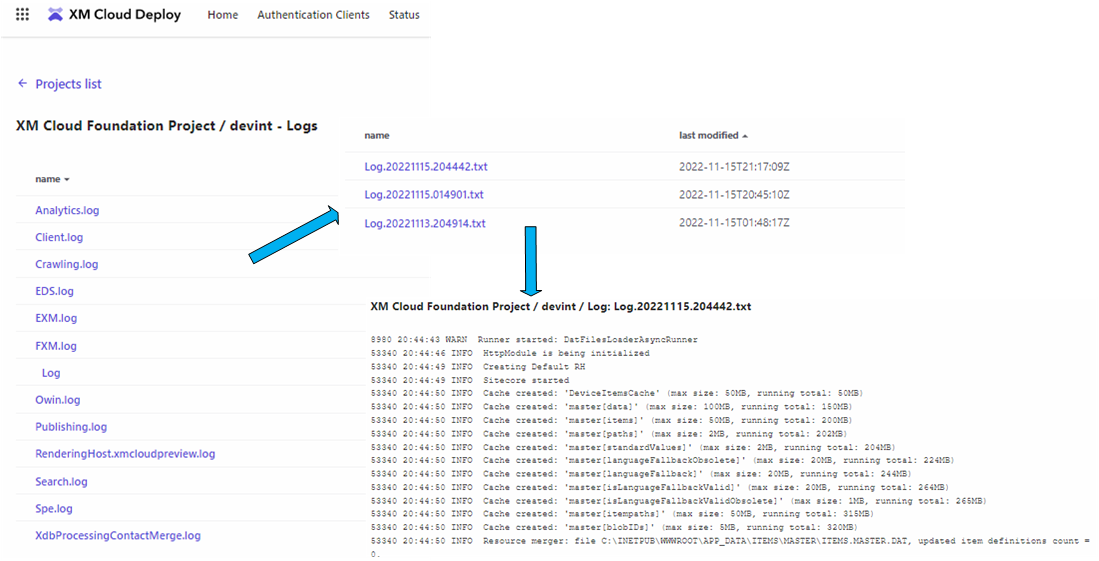The image size is (1099, 561).
Task: Open Client.log entry
Action: click(59, 237)
